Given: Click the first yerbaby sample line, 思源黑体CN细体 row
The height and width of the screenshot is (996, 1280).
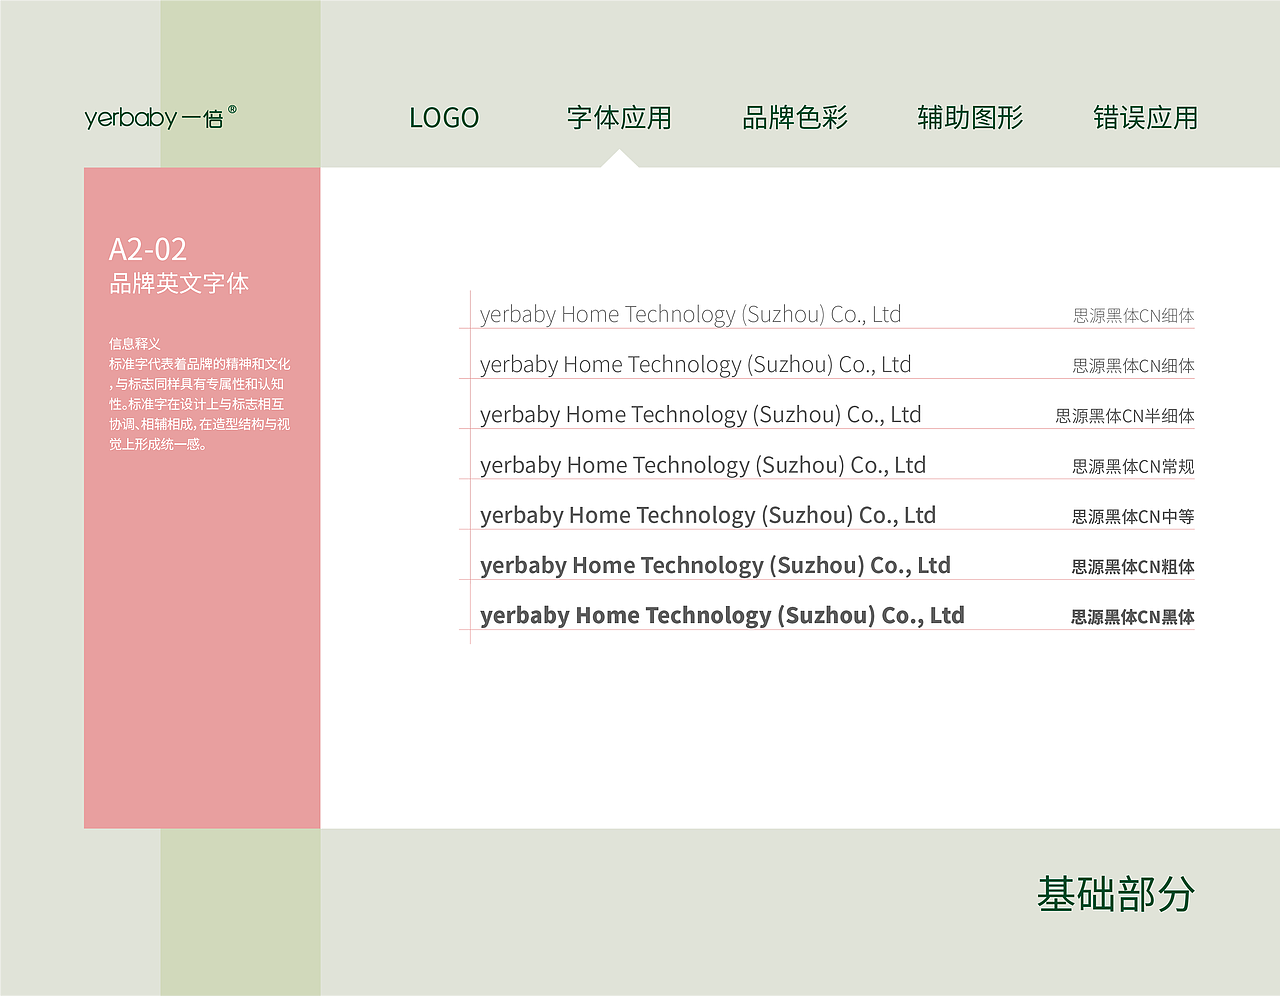Looking at the screenshot, I should pos(690,315).
